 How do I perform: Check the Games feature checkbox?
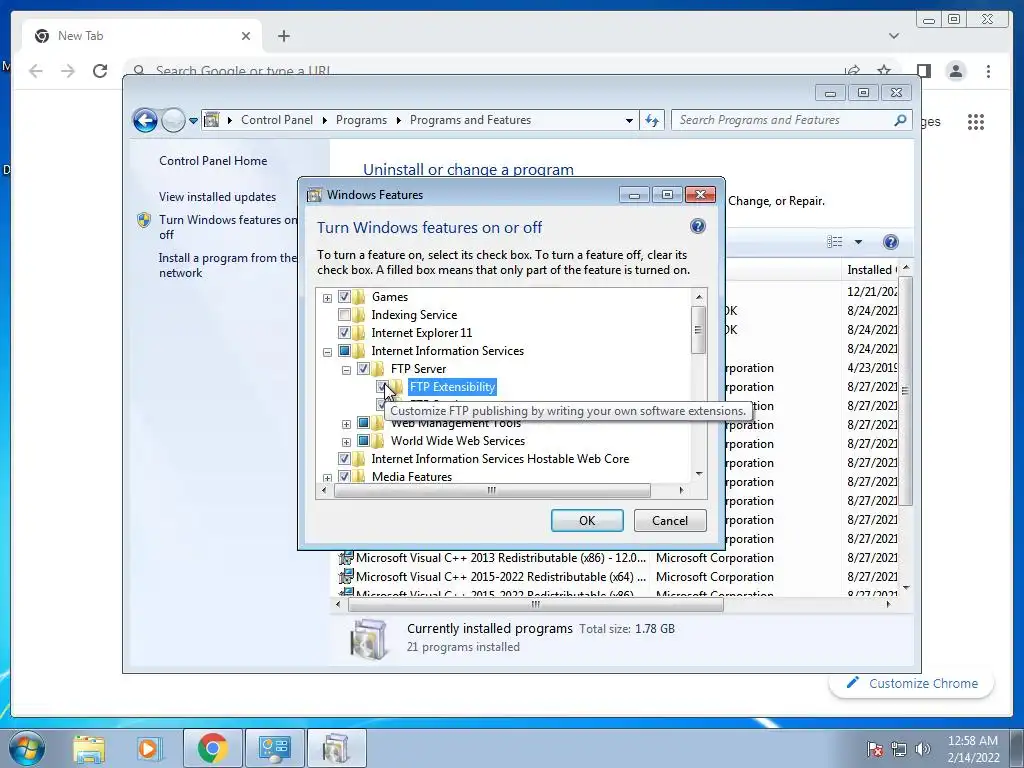pyautogui.click(x=344, y=296)
